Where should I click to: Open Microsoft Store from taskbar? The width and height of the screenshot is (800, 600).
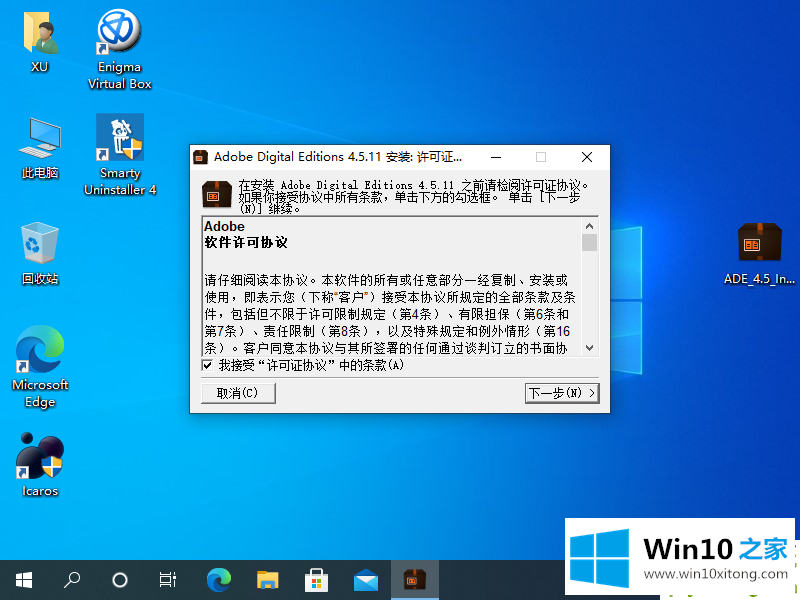(316, 580)
